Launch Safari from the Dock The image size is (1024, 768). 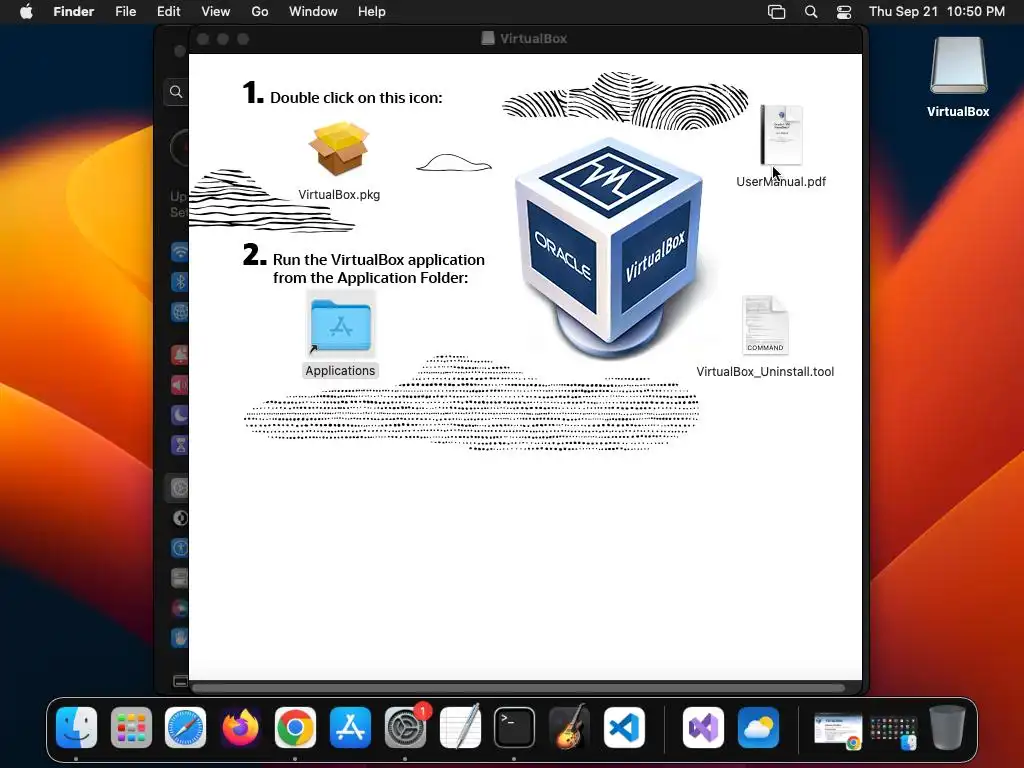pos(185,728)
